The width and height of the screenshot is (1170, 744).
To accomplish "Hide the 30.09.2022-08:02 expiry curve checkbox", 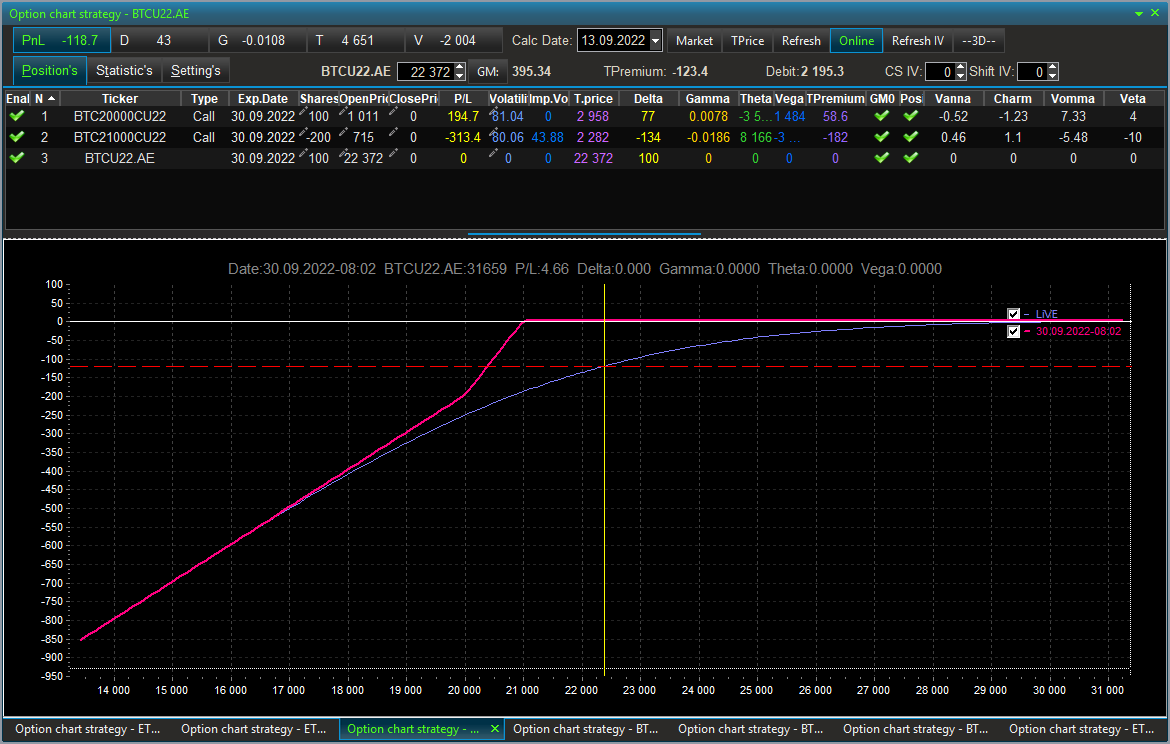I will [x=1013, y=331].
